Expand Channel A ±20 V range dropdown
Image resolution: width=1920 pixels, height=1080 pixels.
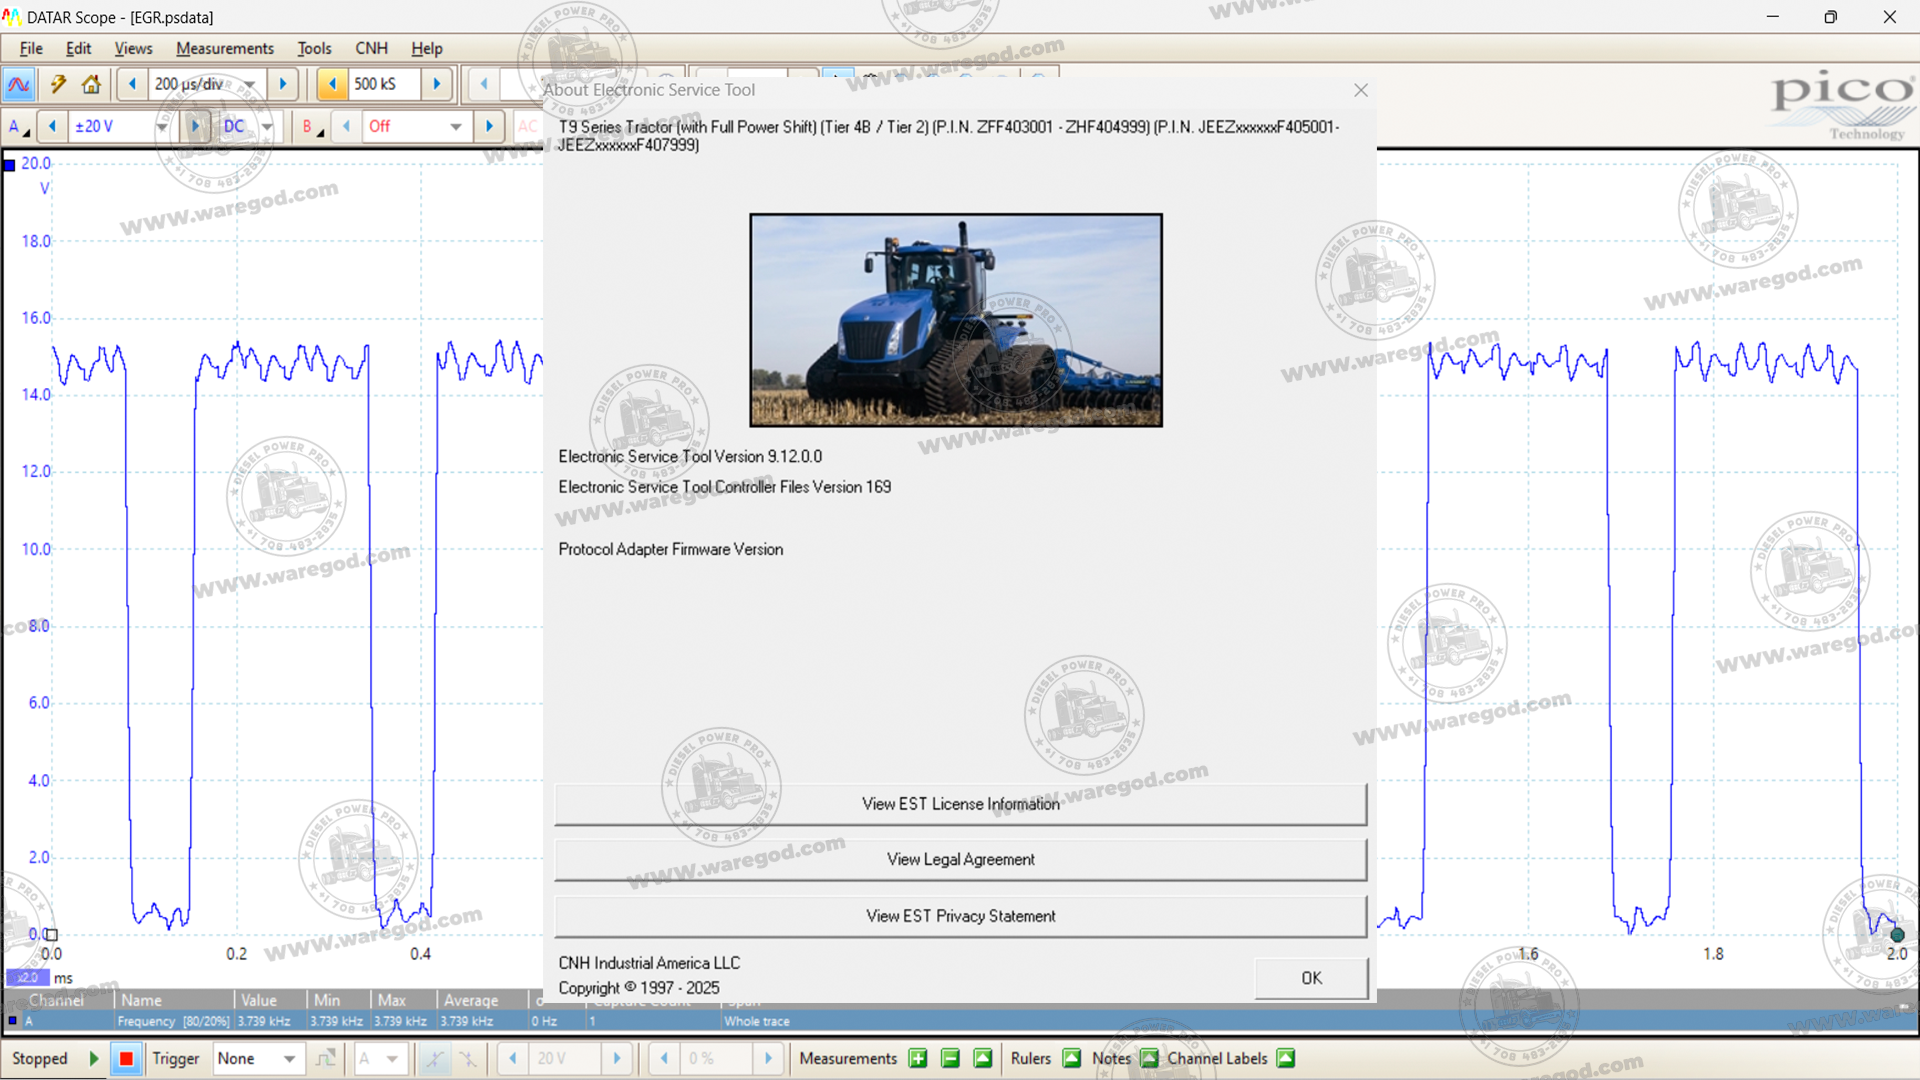(x=162, y=127)
